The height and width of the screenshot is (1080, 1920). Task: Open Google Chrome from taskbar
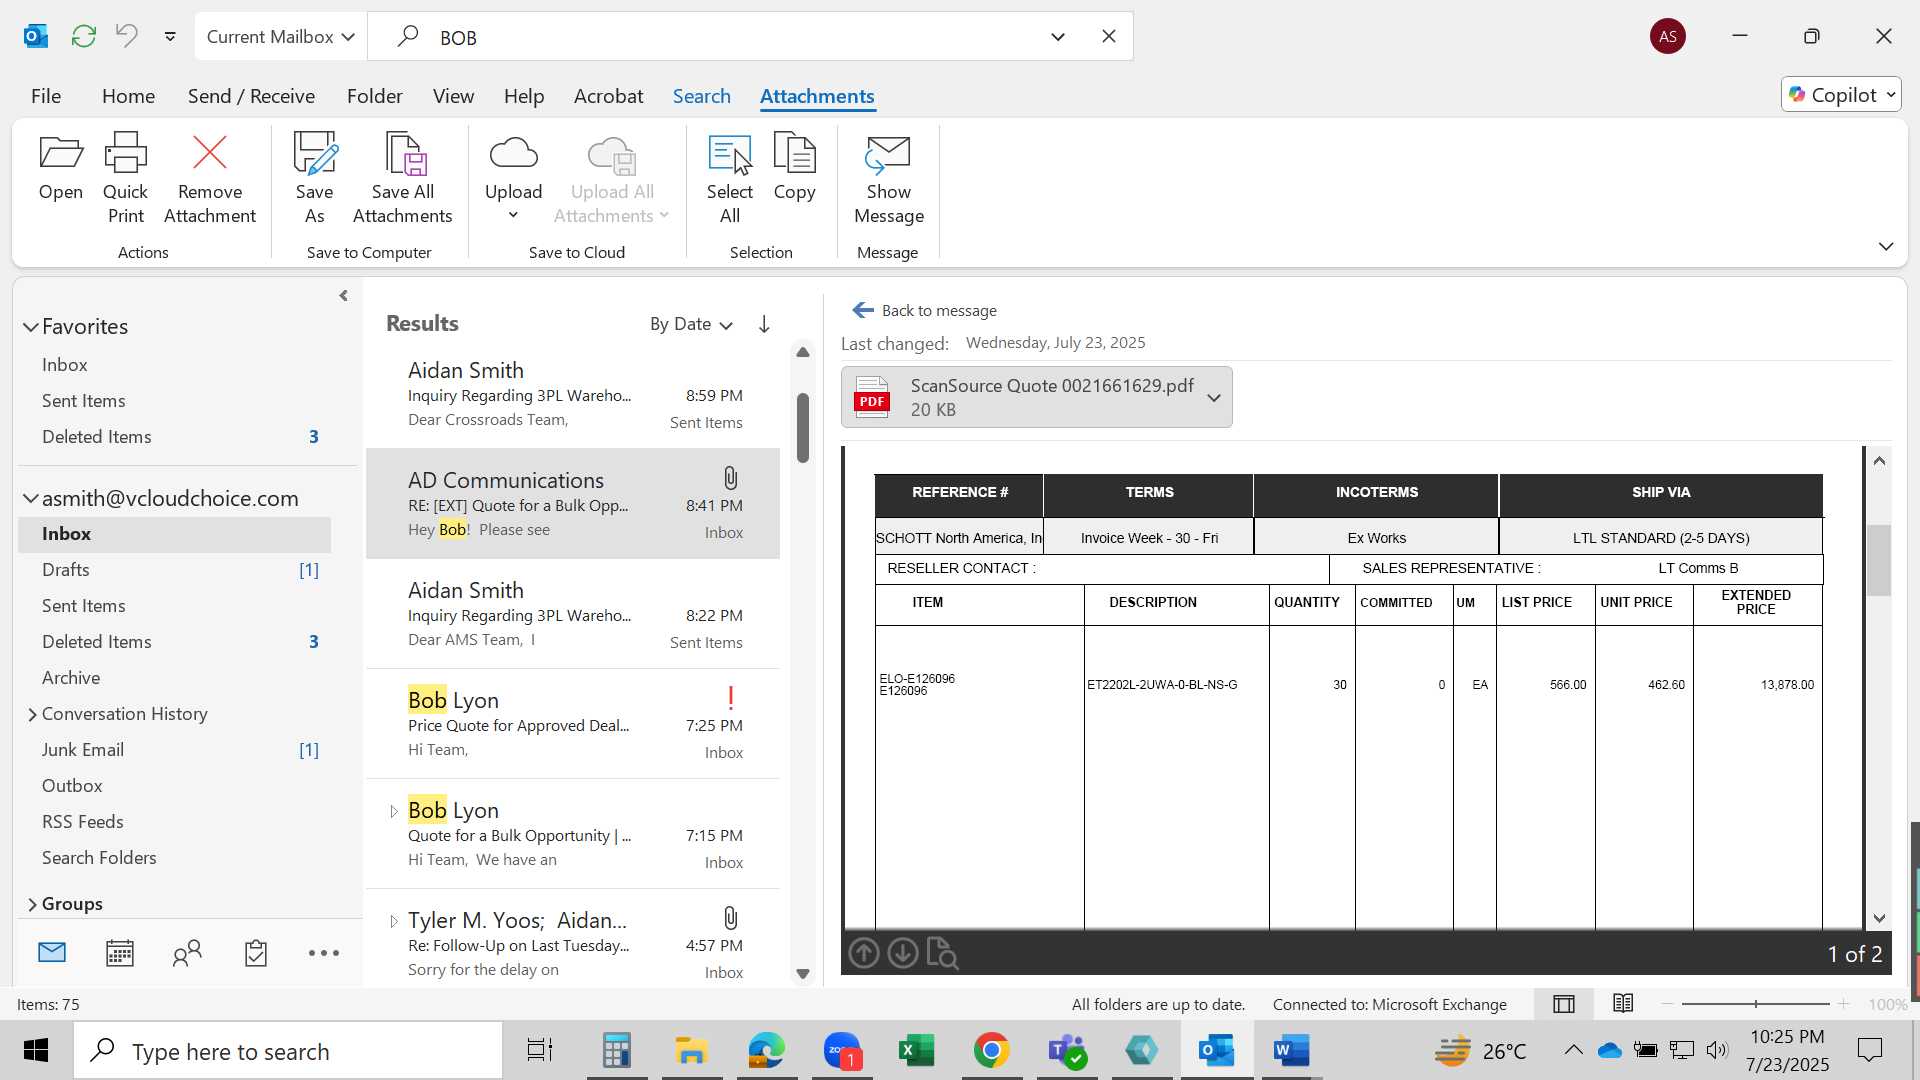[x=992, y=1050]
